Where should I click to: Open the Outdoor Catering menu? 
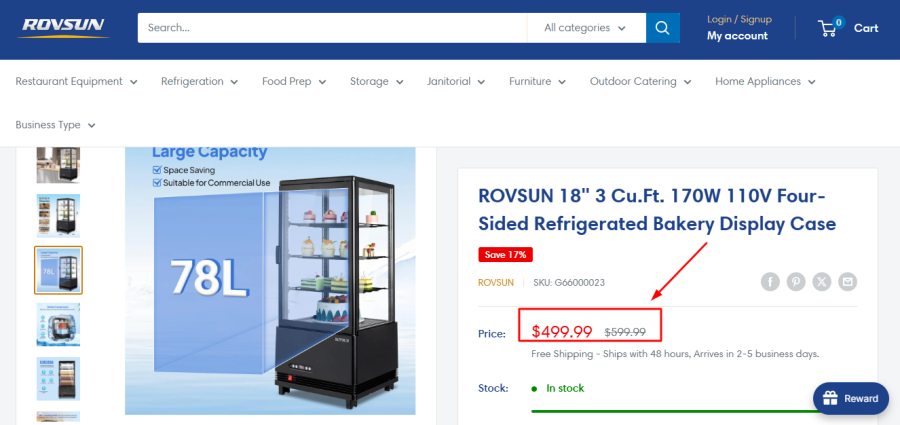point(640,82)
